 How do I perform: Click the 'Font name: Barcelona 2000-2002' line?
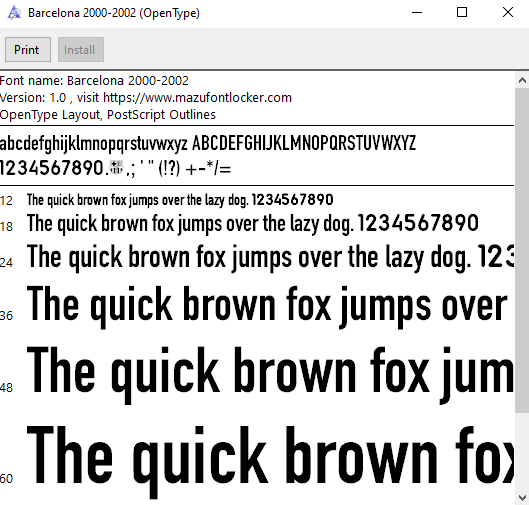[x=94, y=81]
